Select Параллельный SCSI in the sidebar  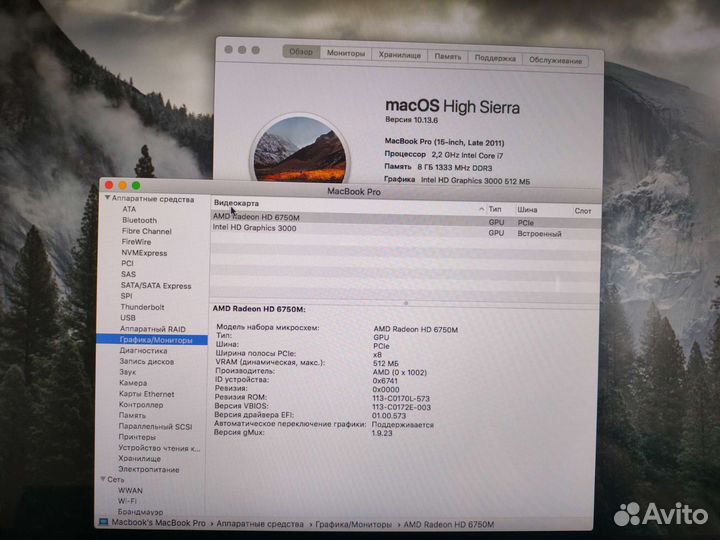tap(155, 426)
